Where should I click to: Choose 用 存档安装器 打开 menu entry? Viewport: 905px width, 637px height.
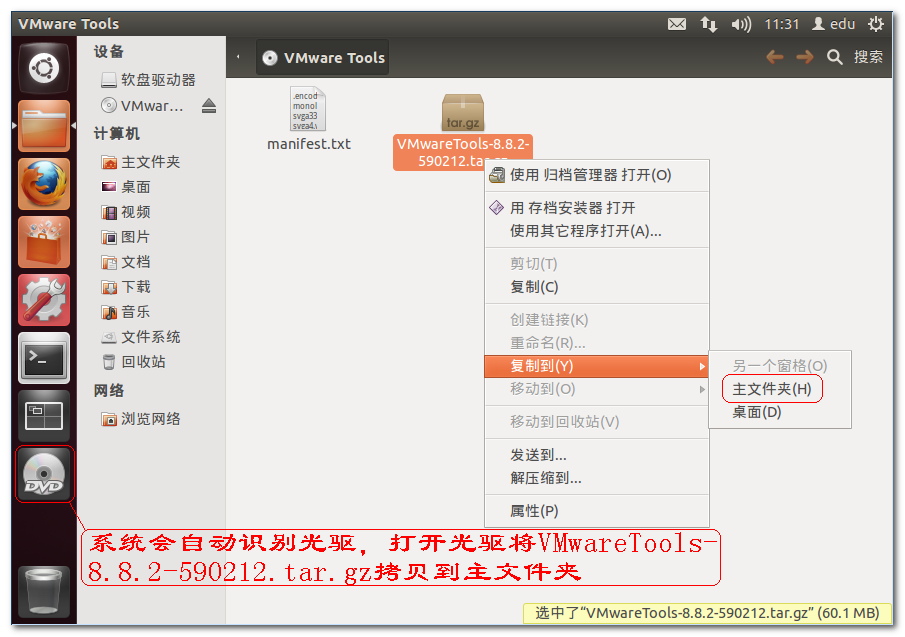pyautogui.click(x=596, y=208)
